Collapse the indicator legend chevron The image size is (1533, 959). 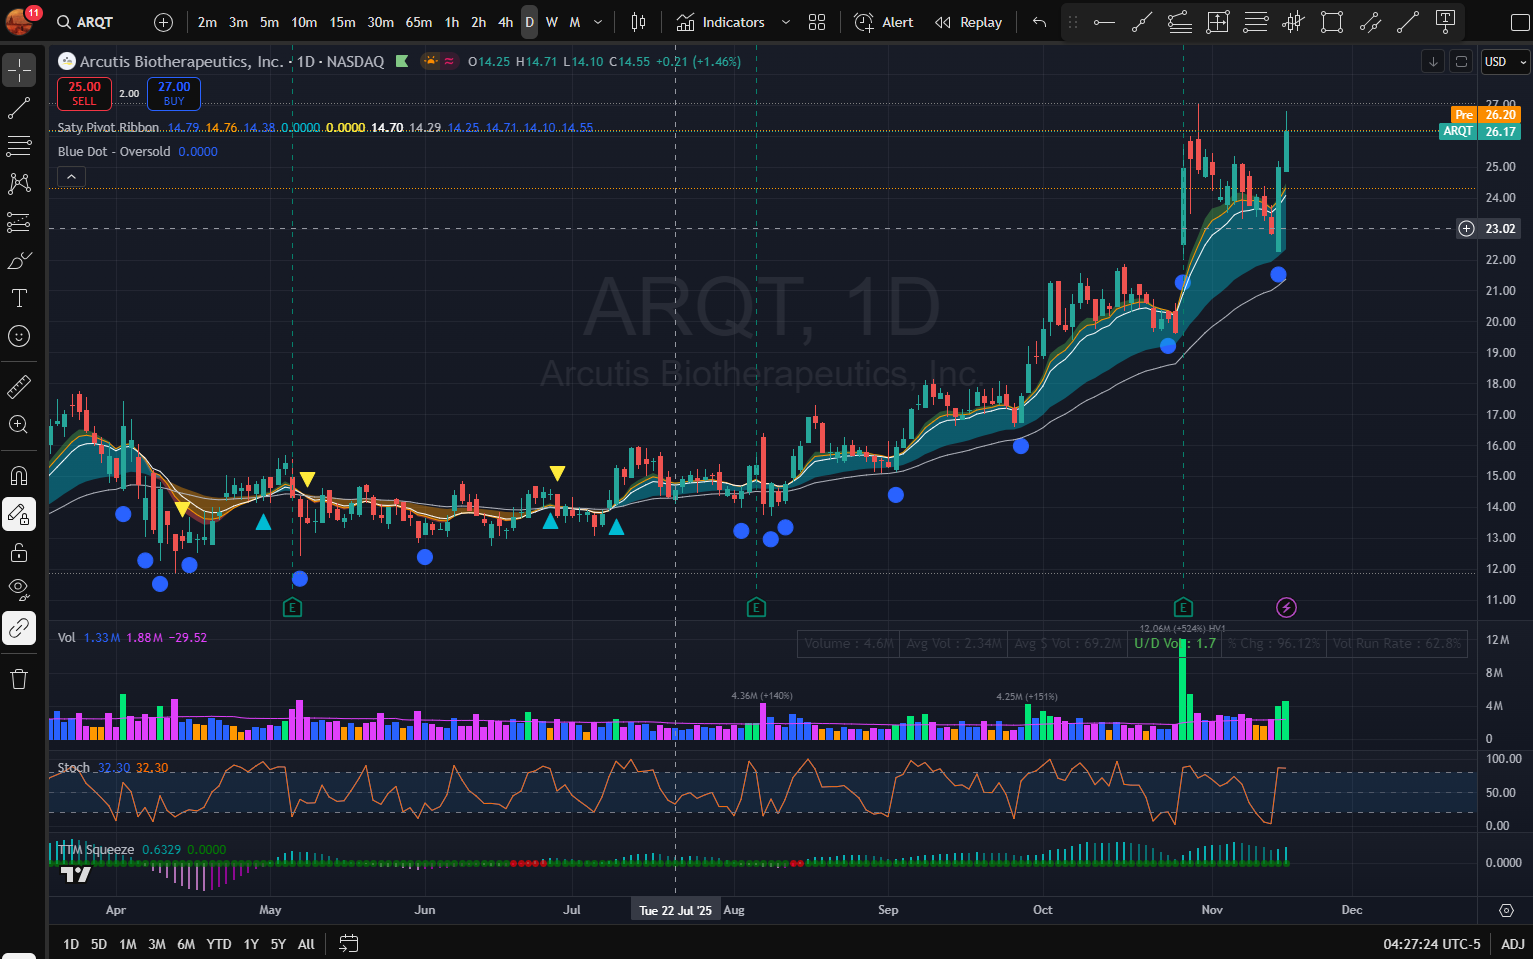click(x=71, y=177)
